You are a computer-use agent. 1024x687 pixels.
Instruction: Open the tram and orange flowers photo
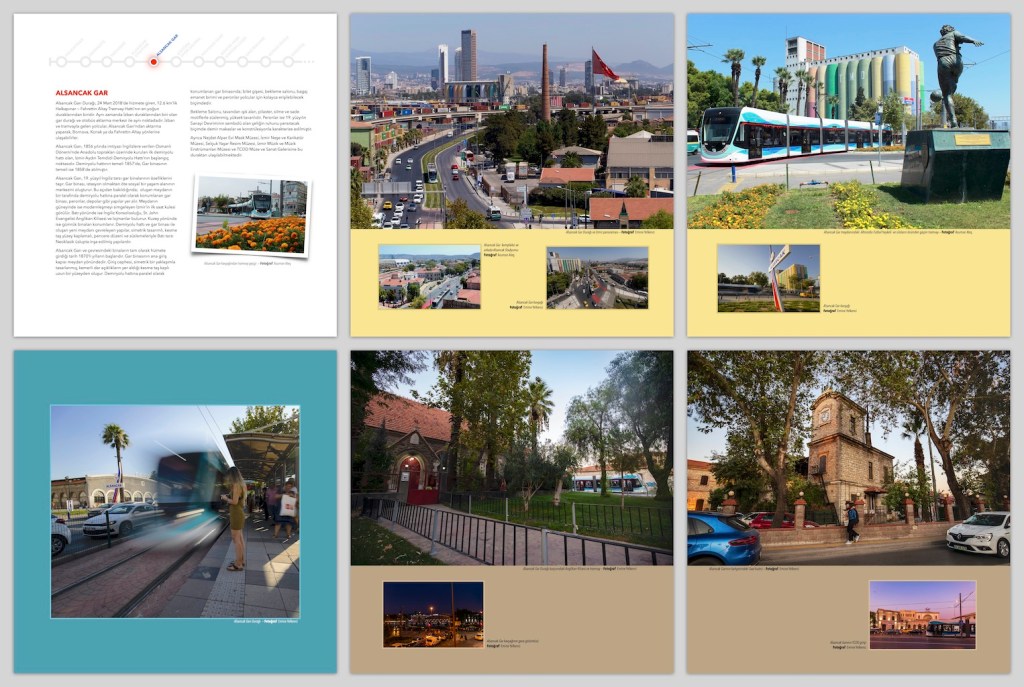[251, 215]
